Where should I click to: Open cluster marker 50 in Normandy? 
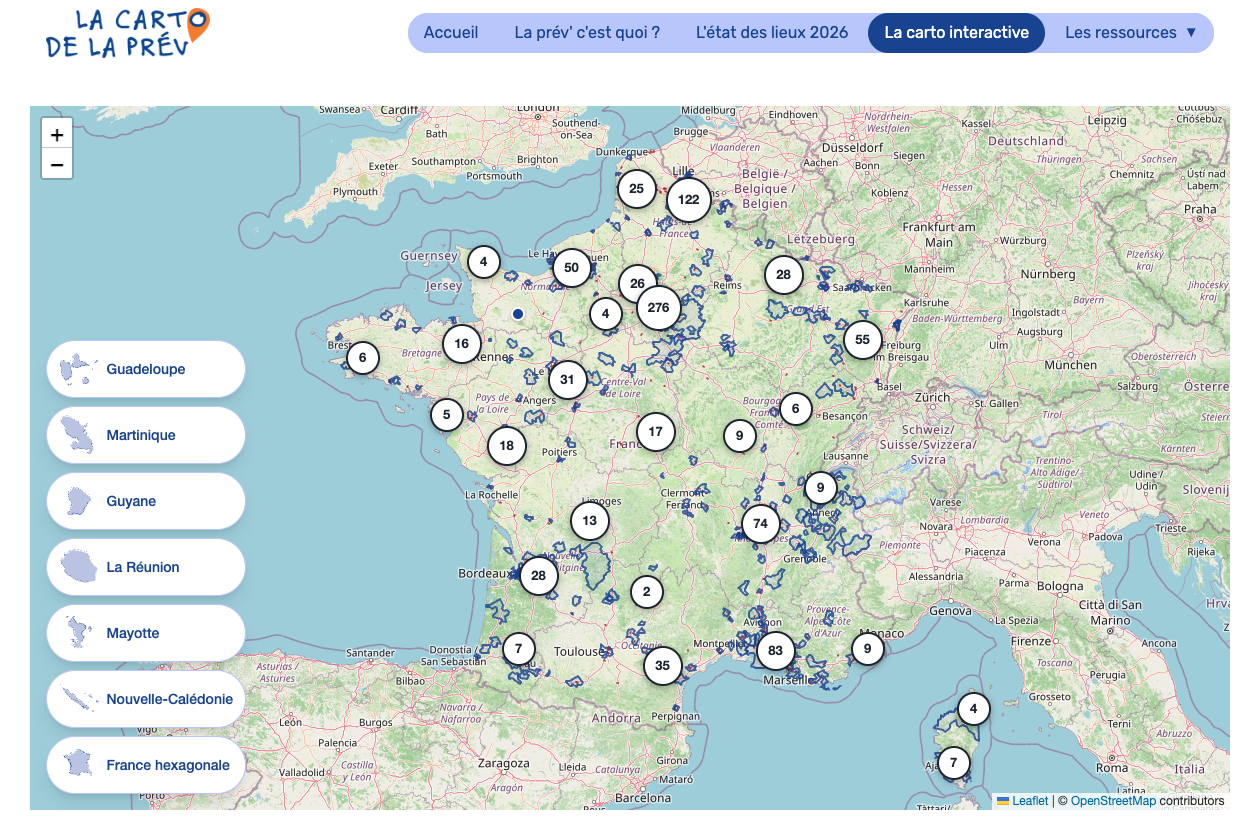pos(571,268)
